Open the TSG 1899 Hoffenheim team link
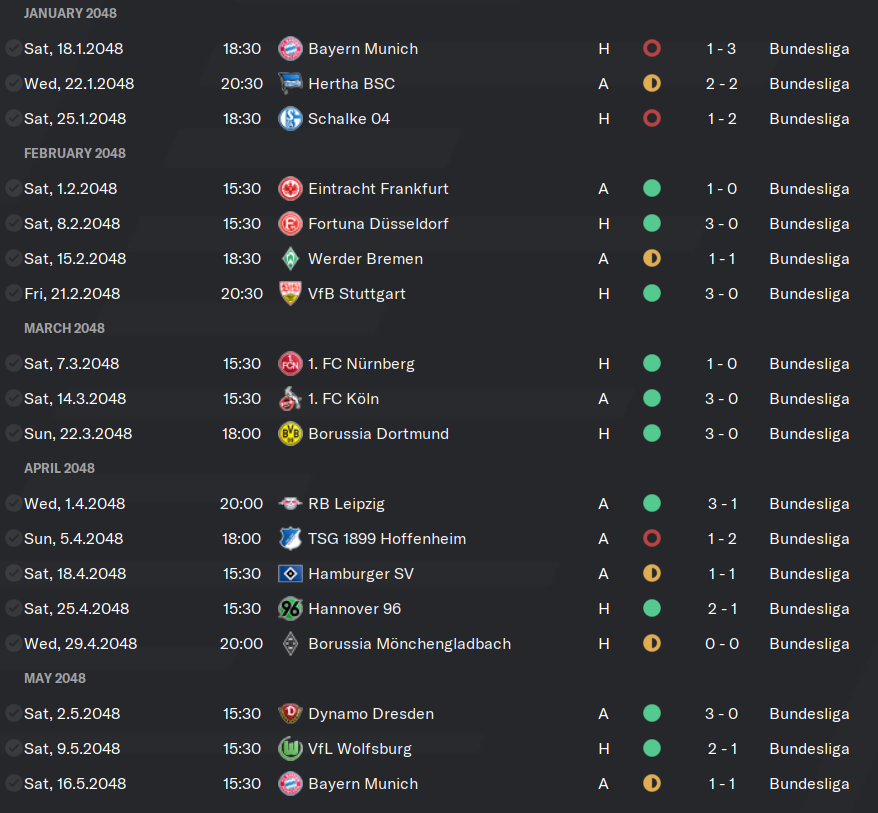 click(387, 539)
